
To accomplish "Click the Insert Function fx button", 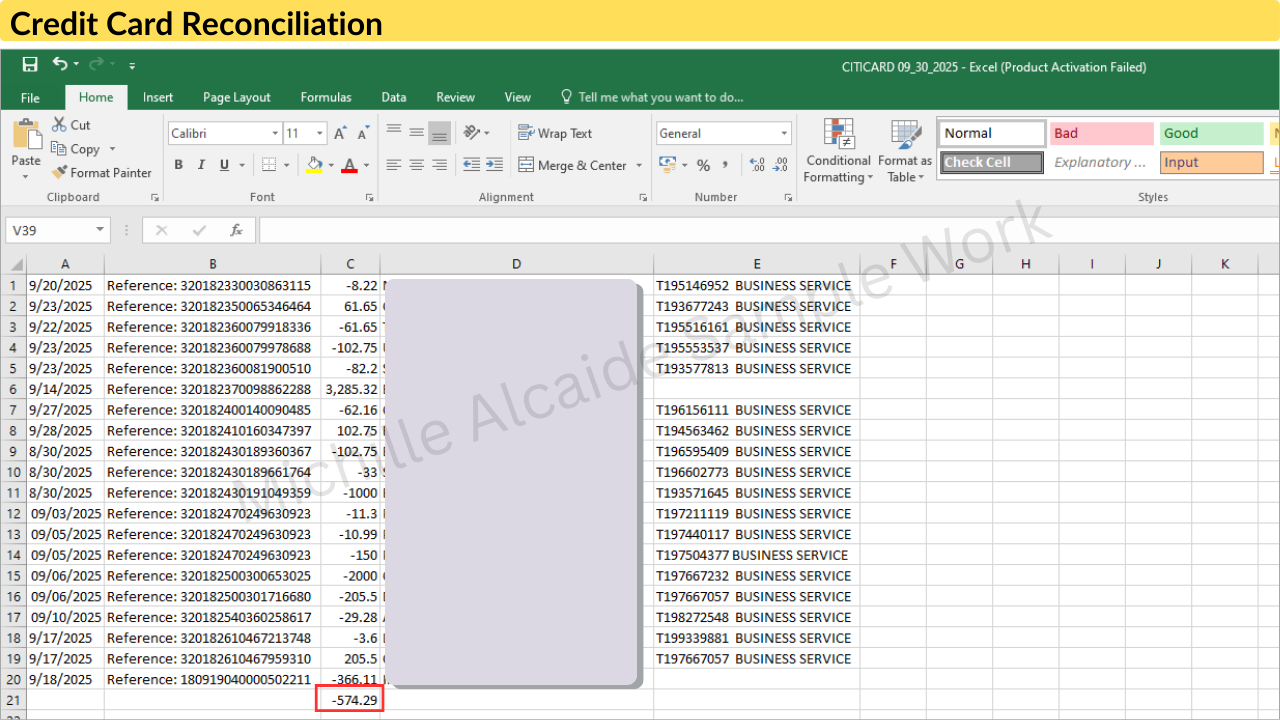I will (237, 230).
